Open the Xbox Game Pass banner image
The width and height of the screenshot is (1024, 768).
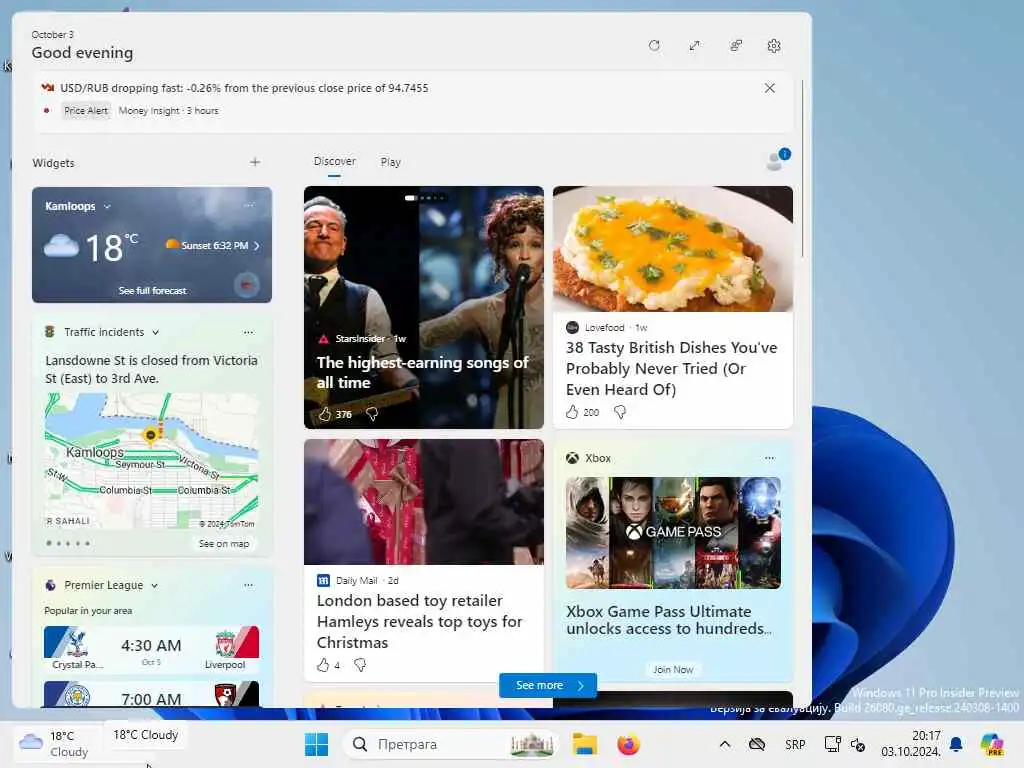(673, 533)
